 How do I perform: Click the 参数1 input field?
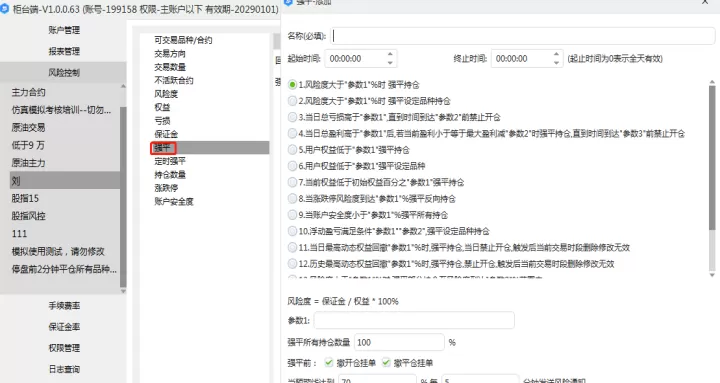[414, 320]
